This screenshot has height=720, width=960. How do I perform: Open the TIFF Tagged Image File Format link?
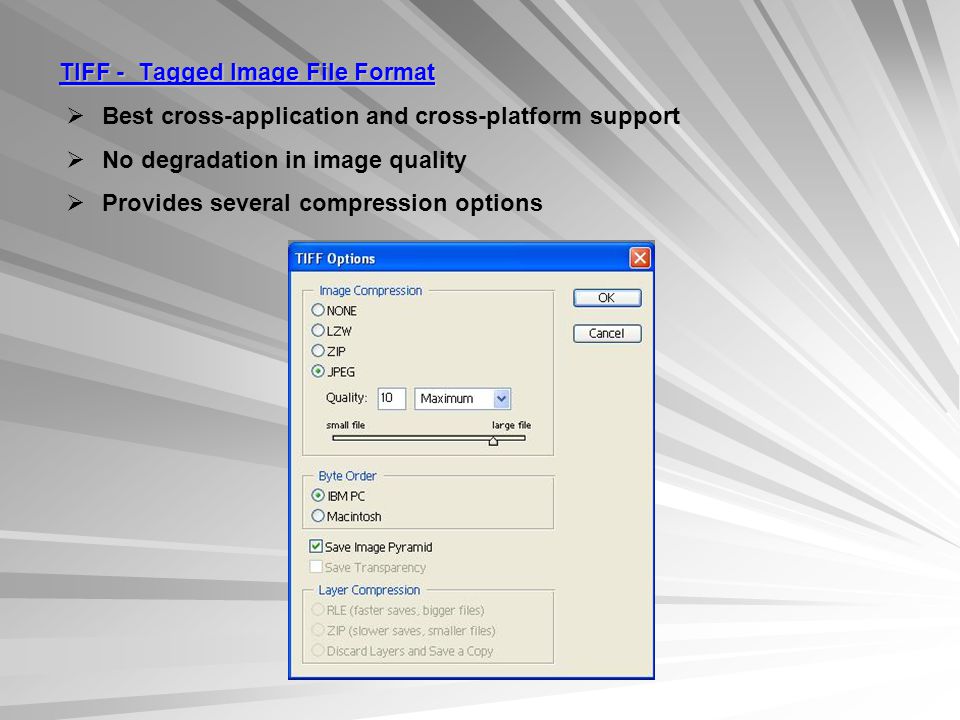tap(247, 72)
